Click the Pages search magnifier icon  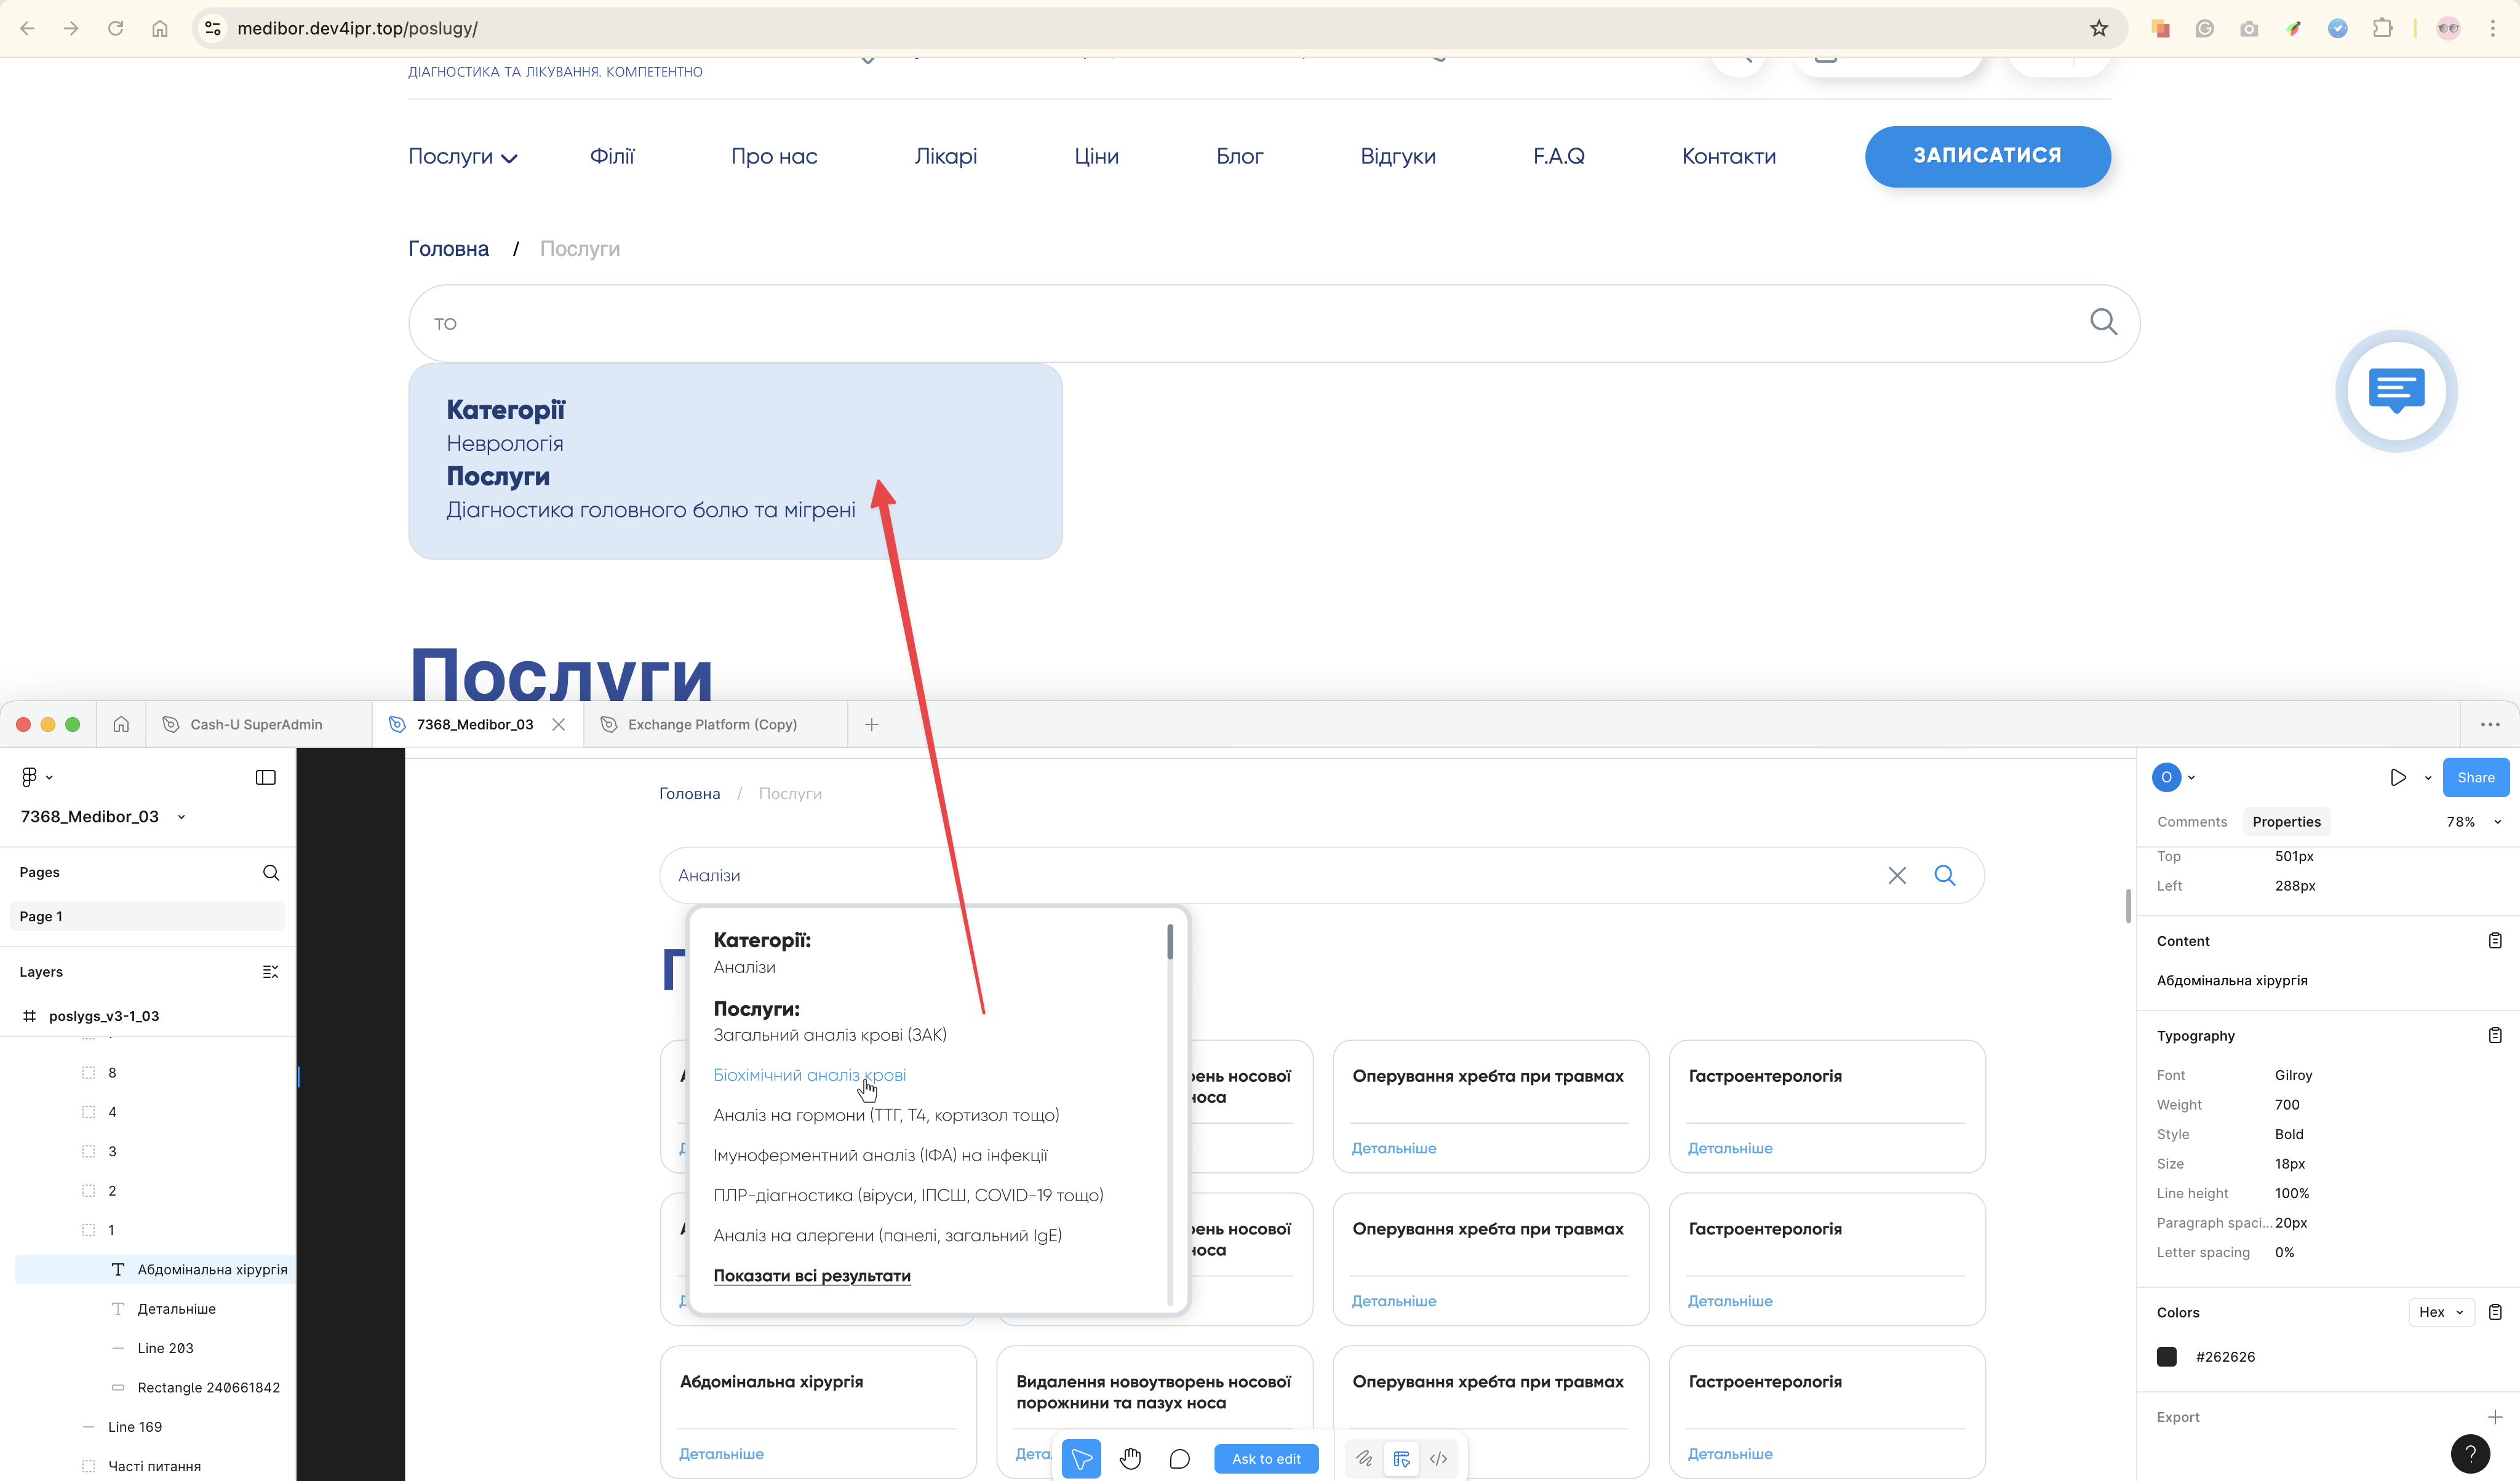270,872
